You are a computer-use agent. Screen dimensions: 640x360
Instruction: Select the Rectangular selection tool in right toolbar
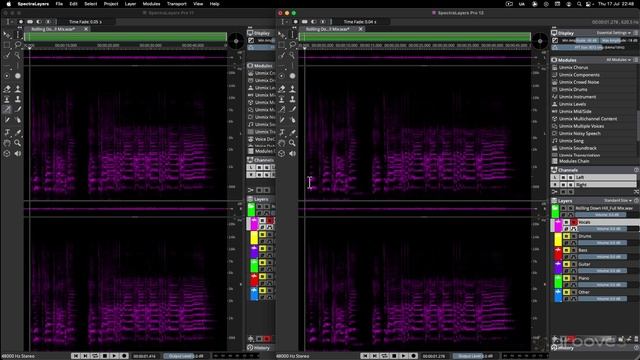[x=282, y=44]
